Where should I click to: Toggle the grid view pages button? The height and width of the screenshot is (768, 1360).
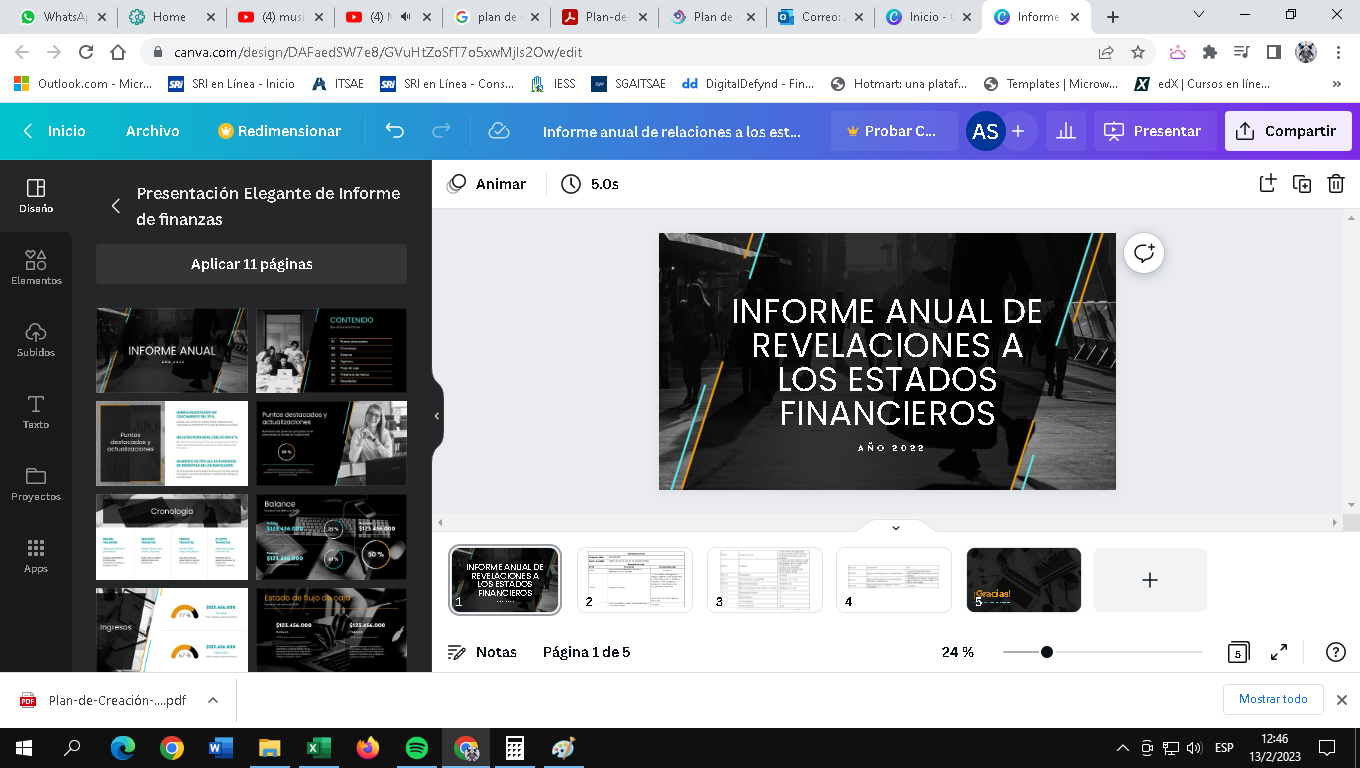1238,652
